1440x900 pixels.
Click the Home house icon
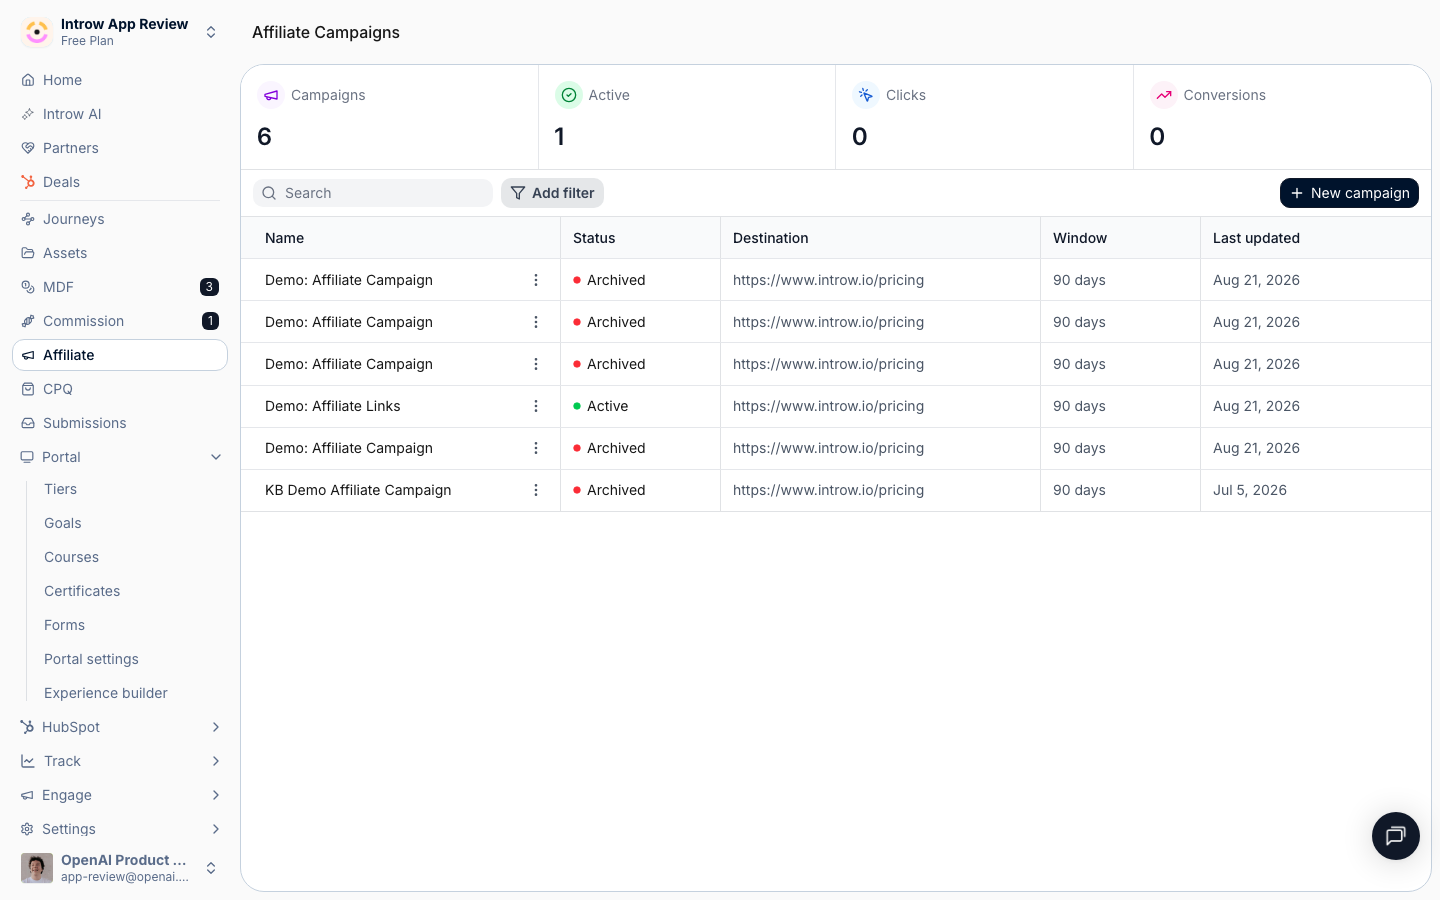coord(28,80)
